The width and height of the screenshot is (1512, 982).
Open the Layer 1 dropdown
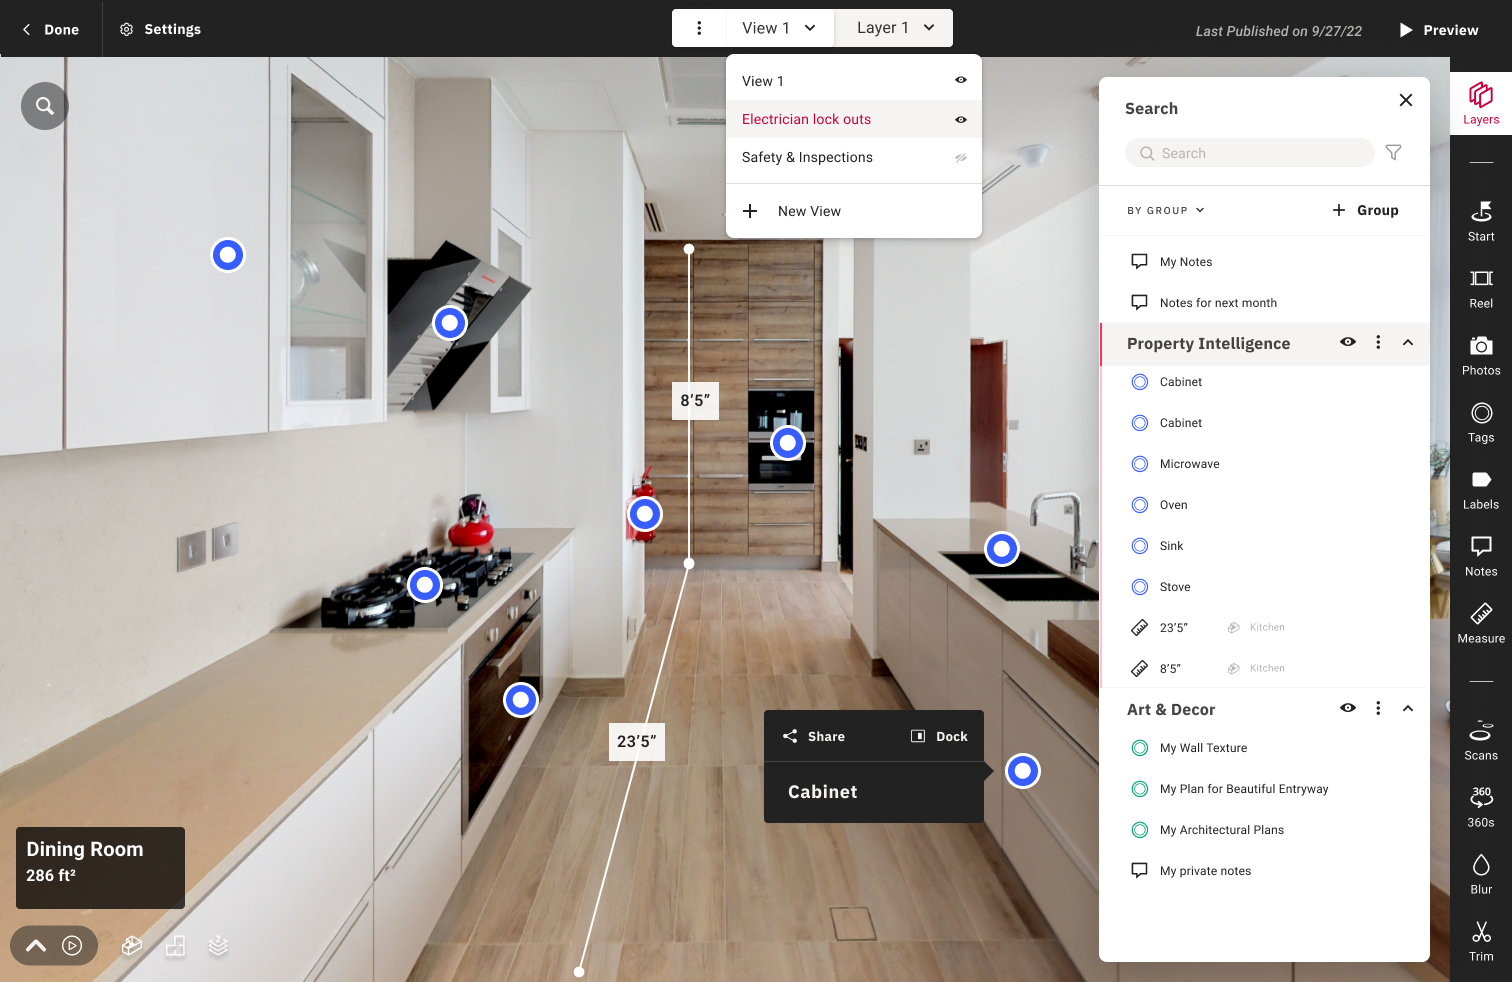point(894,28)
